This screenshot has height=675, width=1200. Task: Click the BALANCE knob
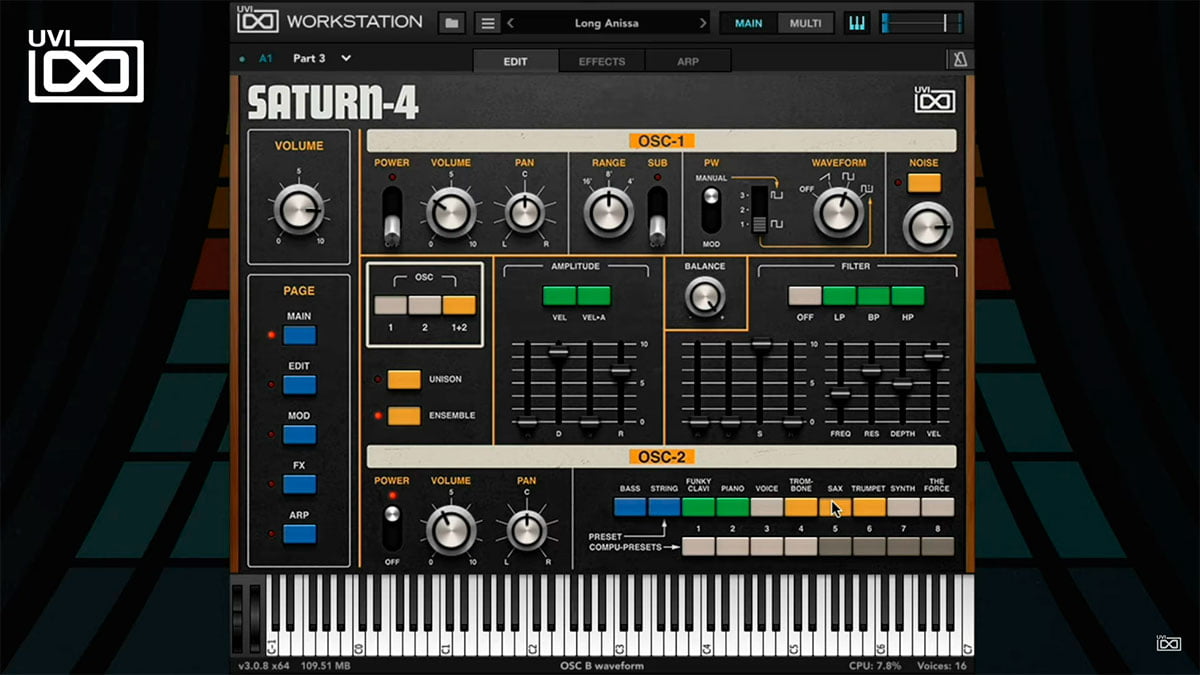coord(705,295)
